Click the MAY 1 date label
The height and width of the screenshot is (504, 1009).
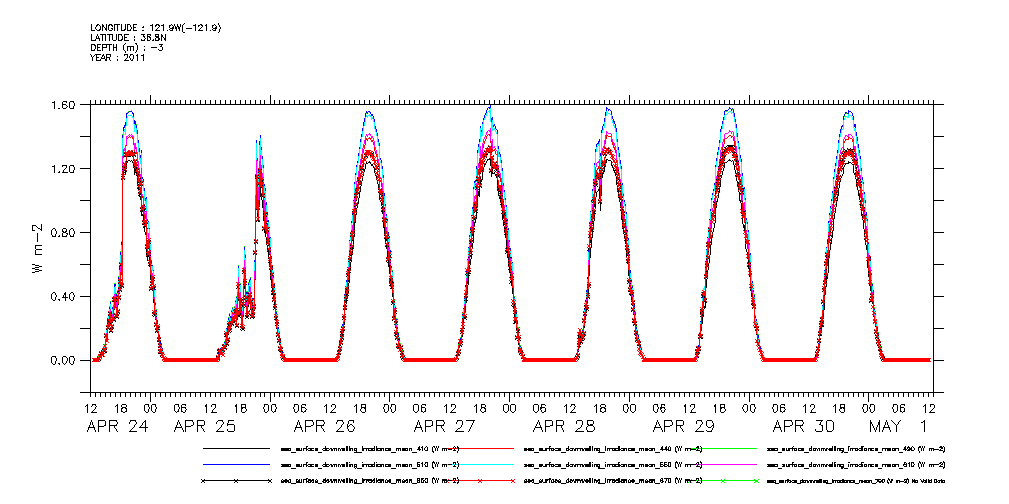[896, 426]
